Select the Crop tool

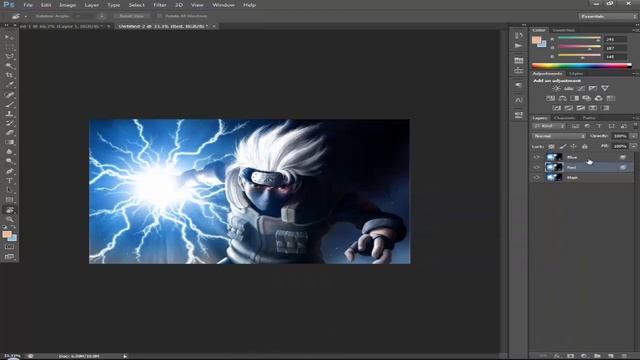tap(9, 75)
